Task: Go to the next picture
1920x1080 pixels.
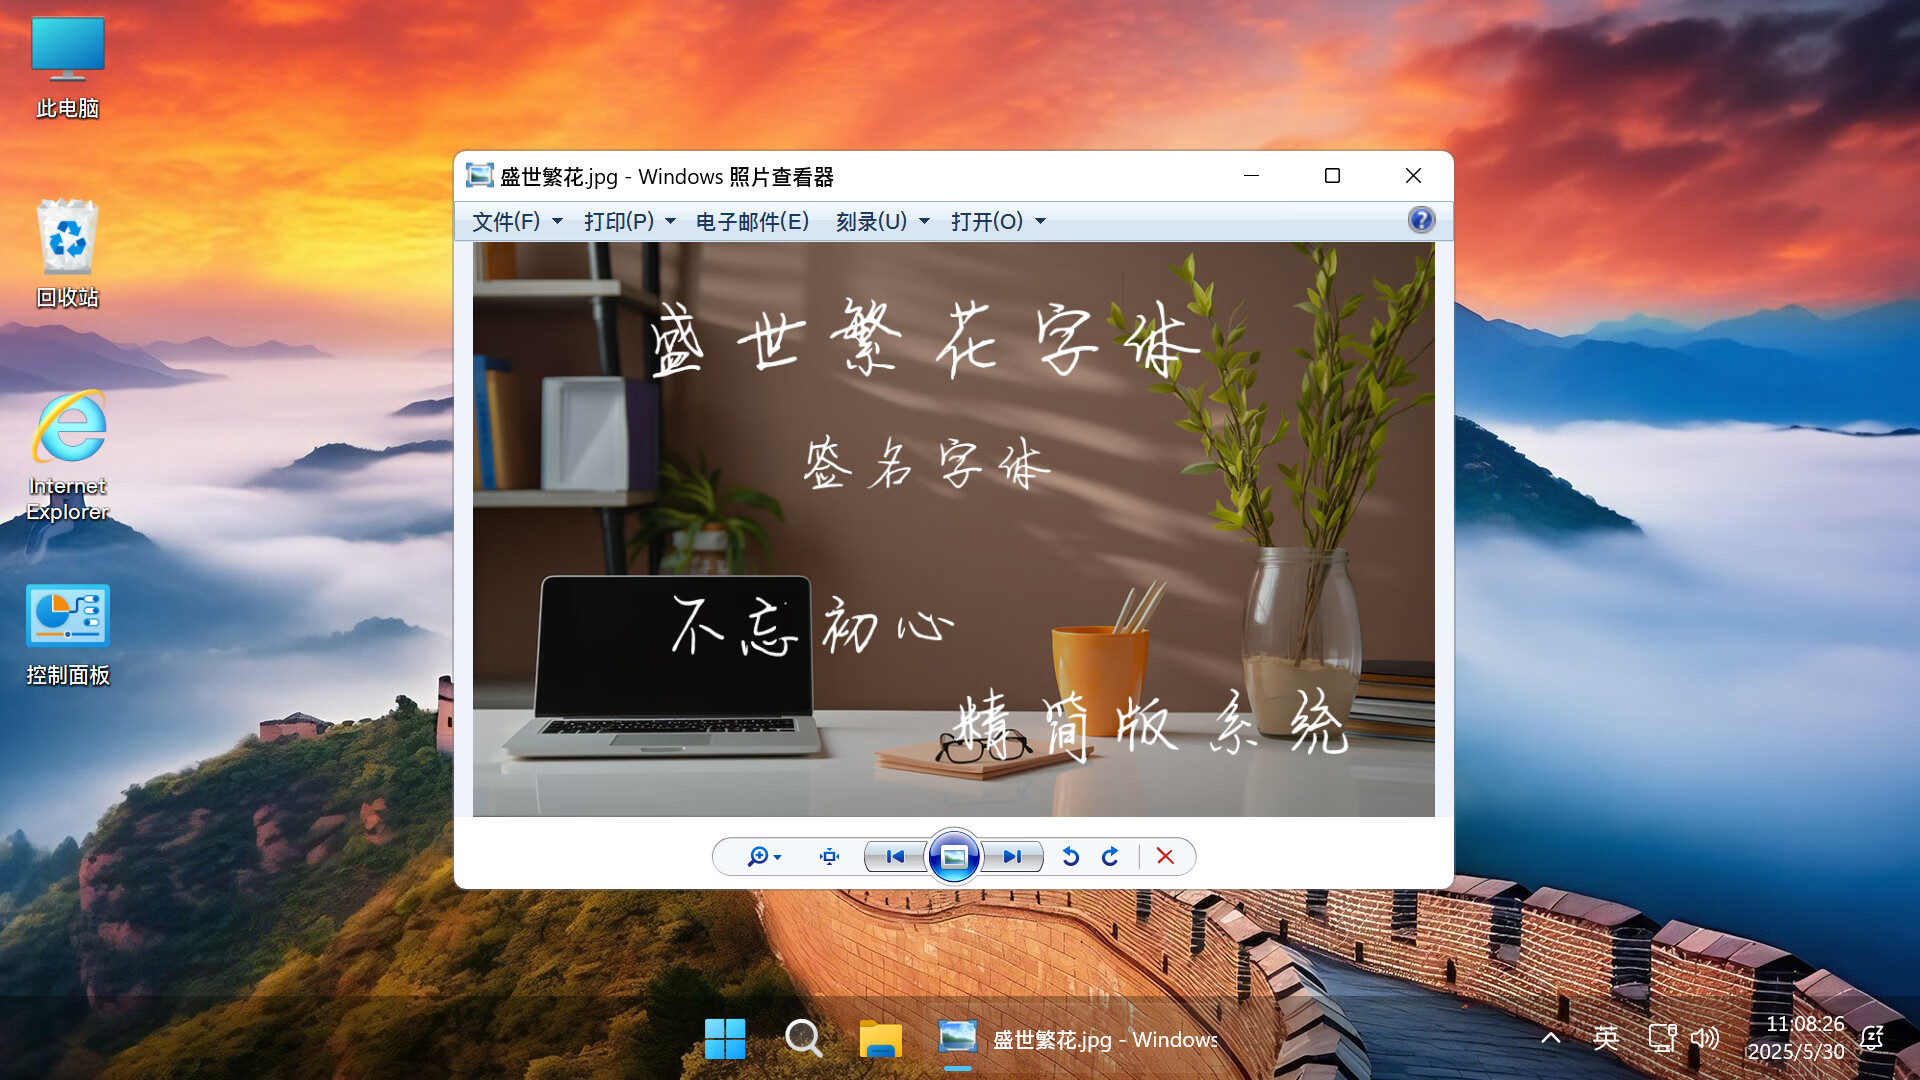Action: [x=1012, y=857]
